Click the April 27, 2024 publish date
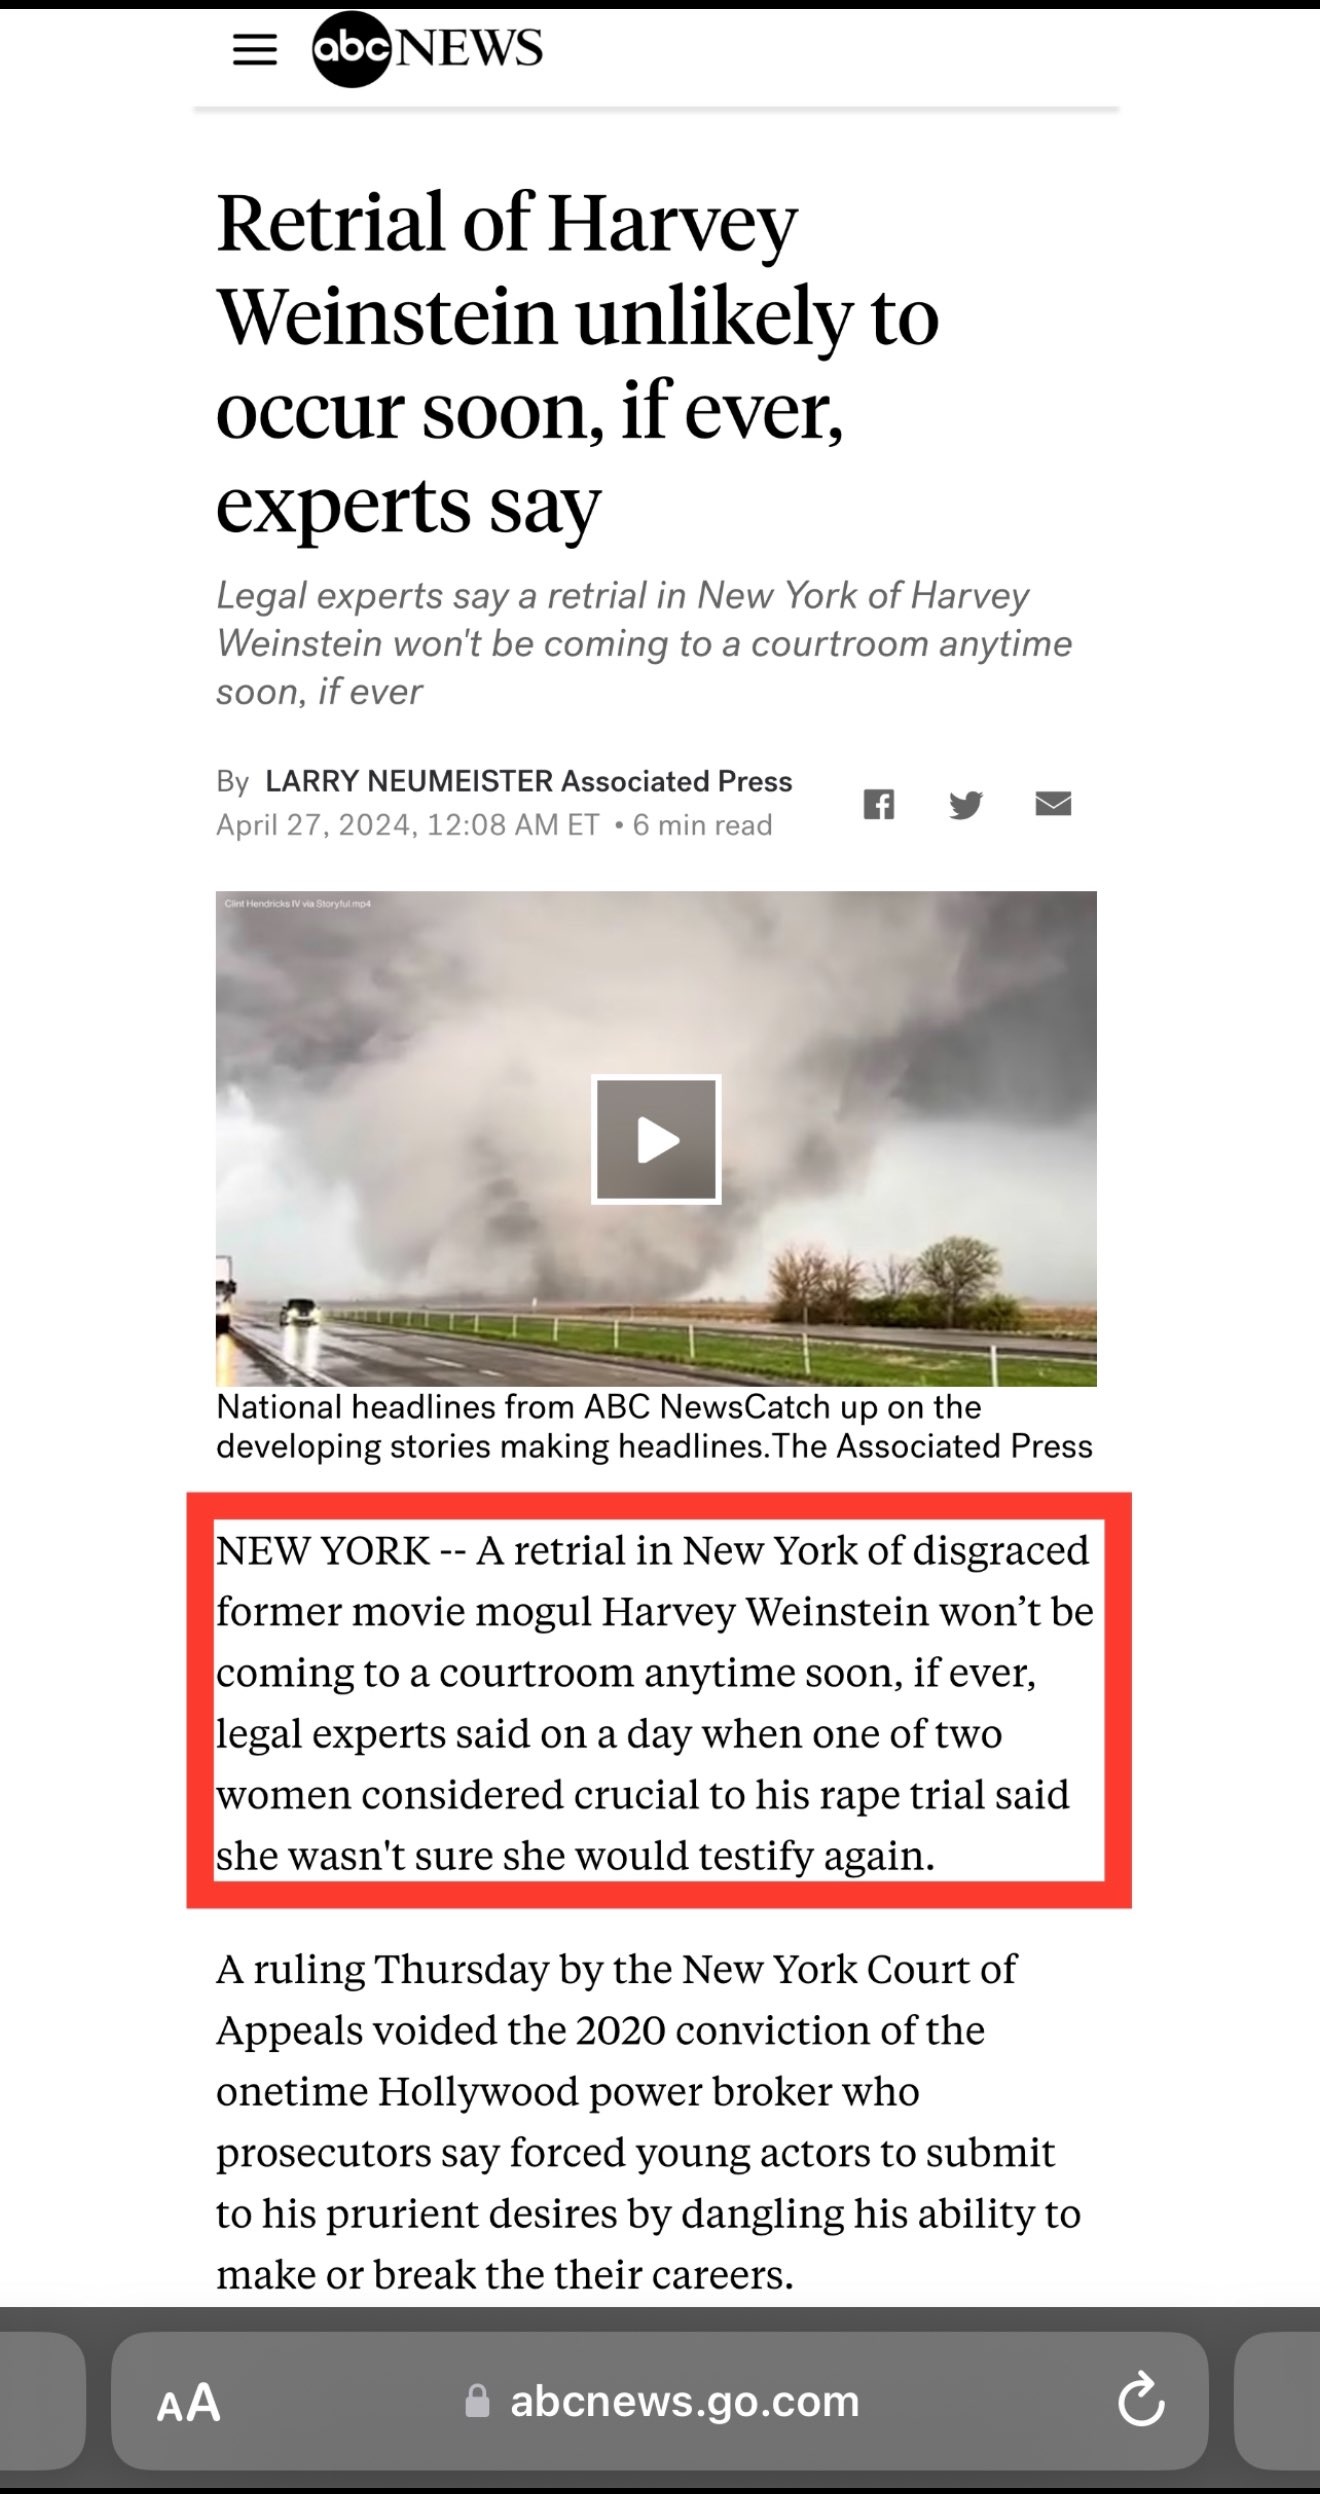 (x=314, y=825)
